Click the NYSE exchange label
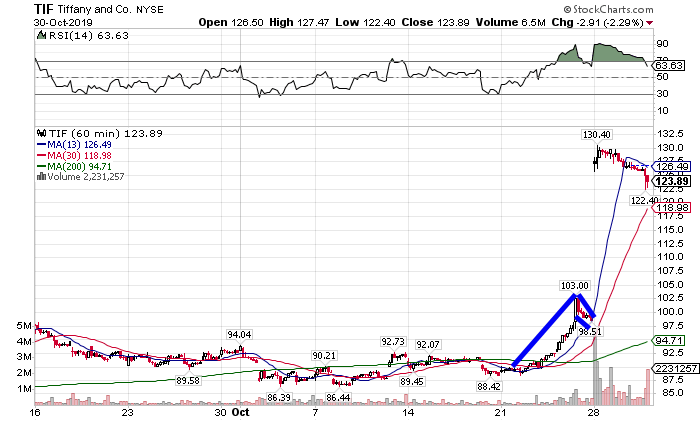 pos(150,9)
